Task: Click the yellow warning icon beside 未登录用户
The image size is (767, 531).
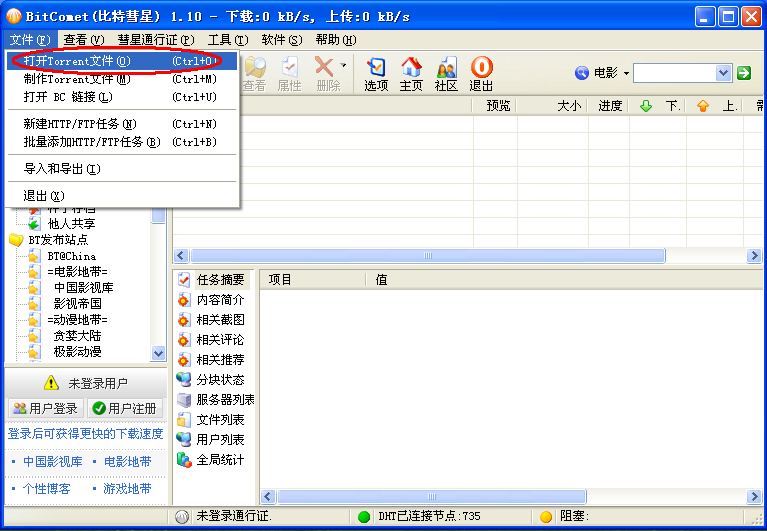Action: 51,383
